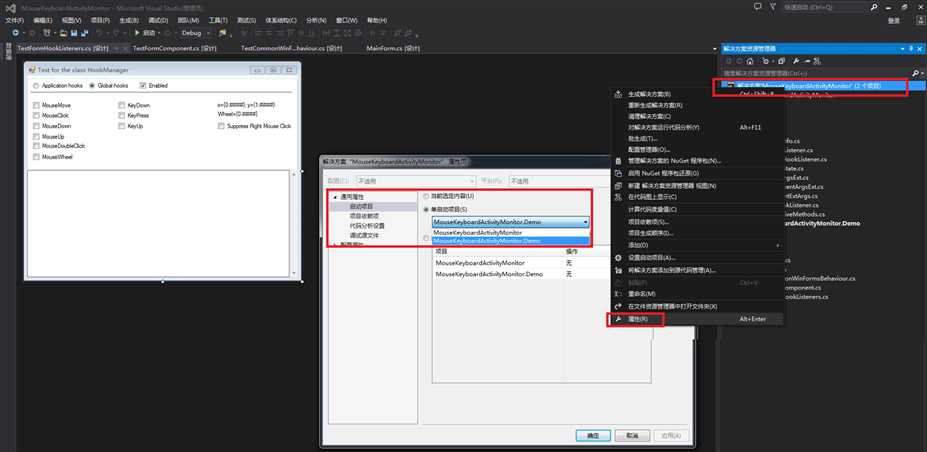Click the quick launch search magnifier icon
The height and width of the screenshot is (452, 927).
click(874, 7)
